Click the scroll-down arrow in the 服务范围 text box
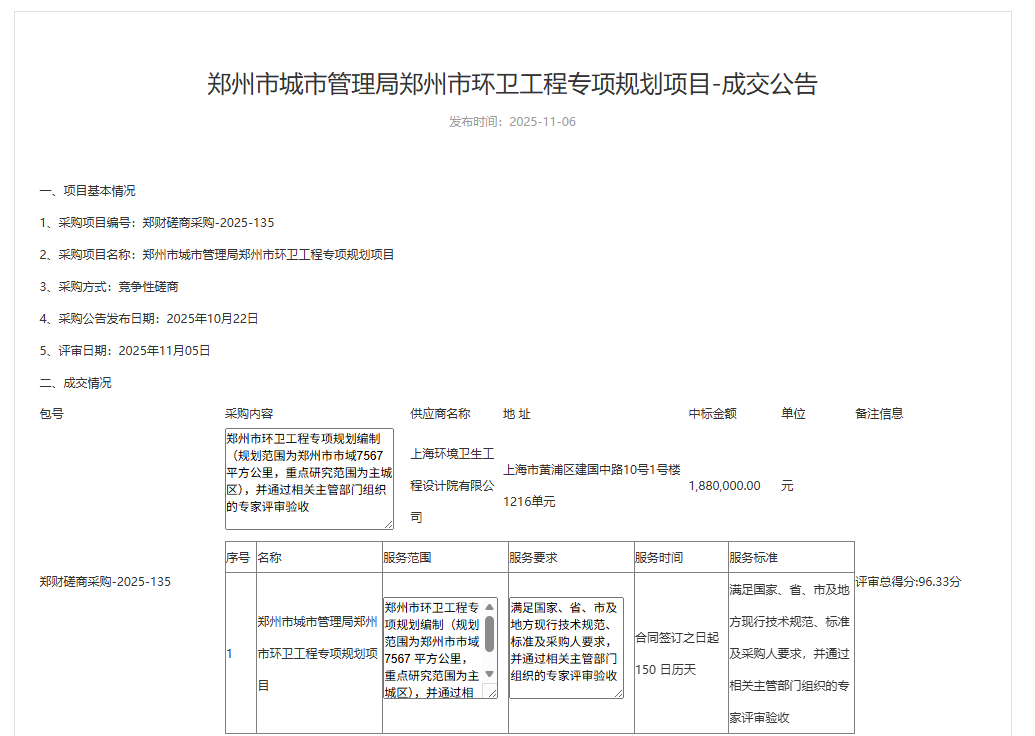This screenshot has width=1035, height=736. (x=490, y=674)
